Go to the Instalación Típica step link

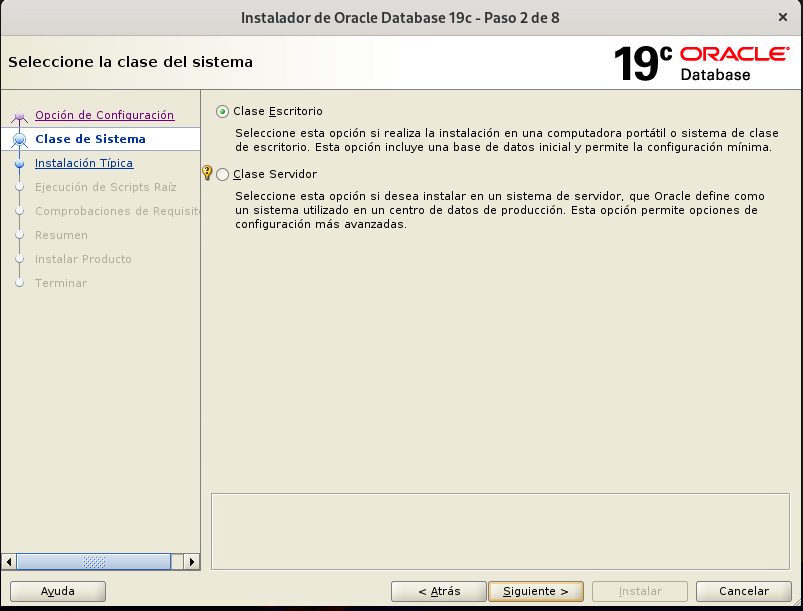click(83, 163)
